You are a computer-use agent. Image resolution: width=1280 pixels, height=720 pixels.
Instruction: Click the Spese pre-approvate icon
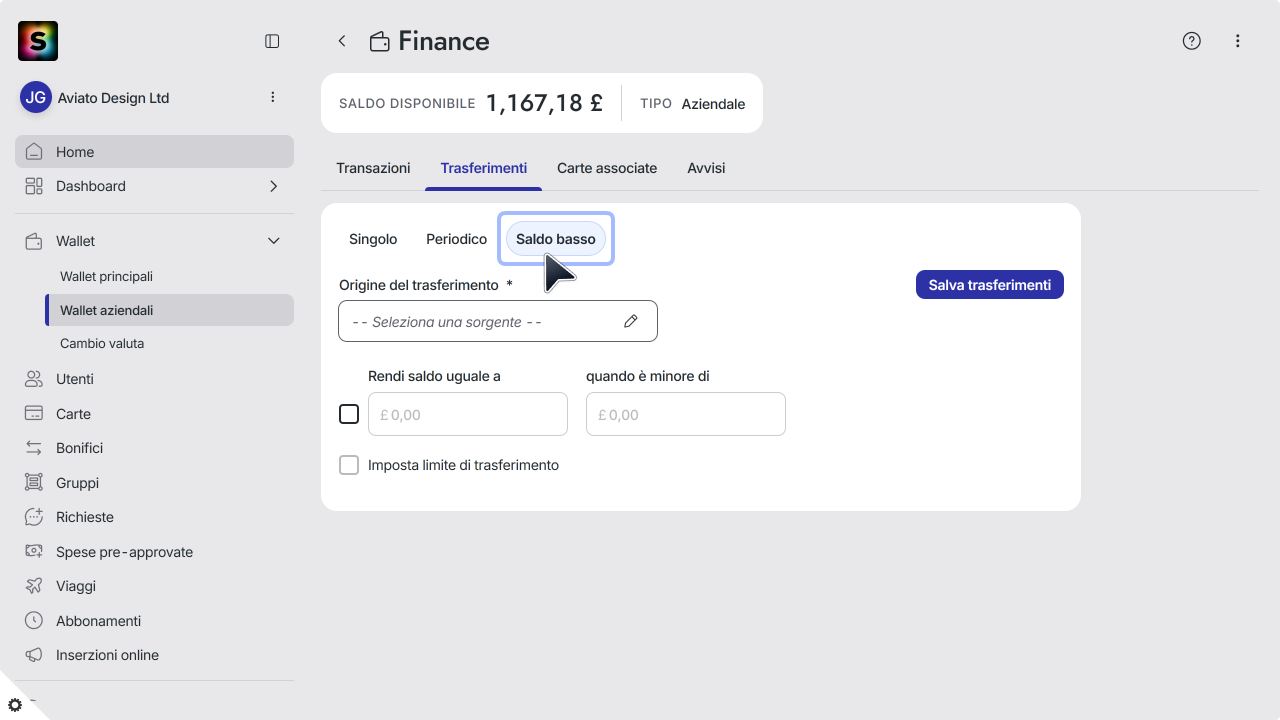point(34,552)
